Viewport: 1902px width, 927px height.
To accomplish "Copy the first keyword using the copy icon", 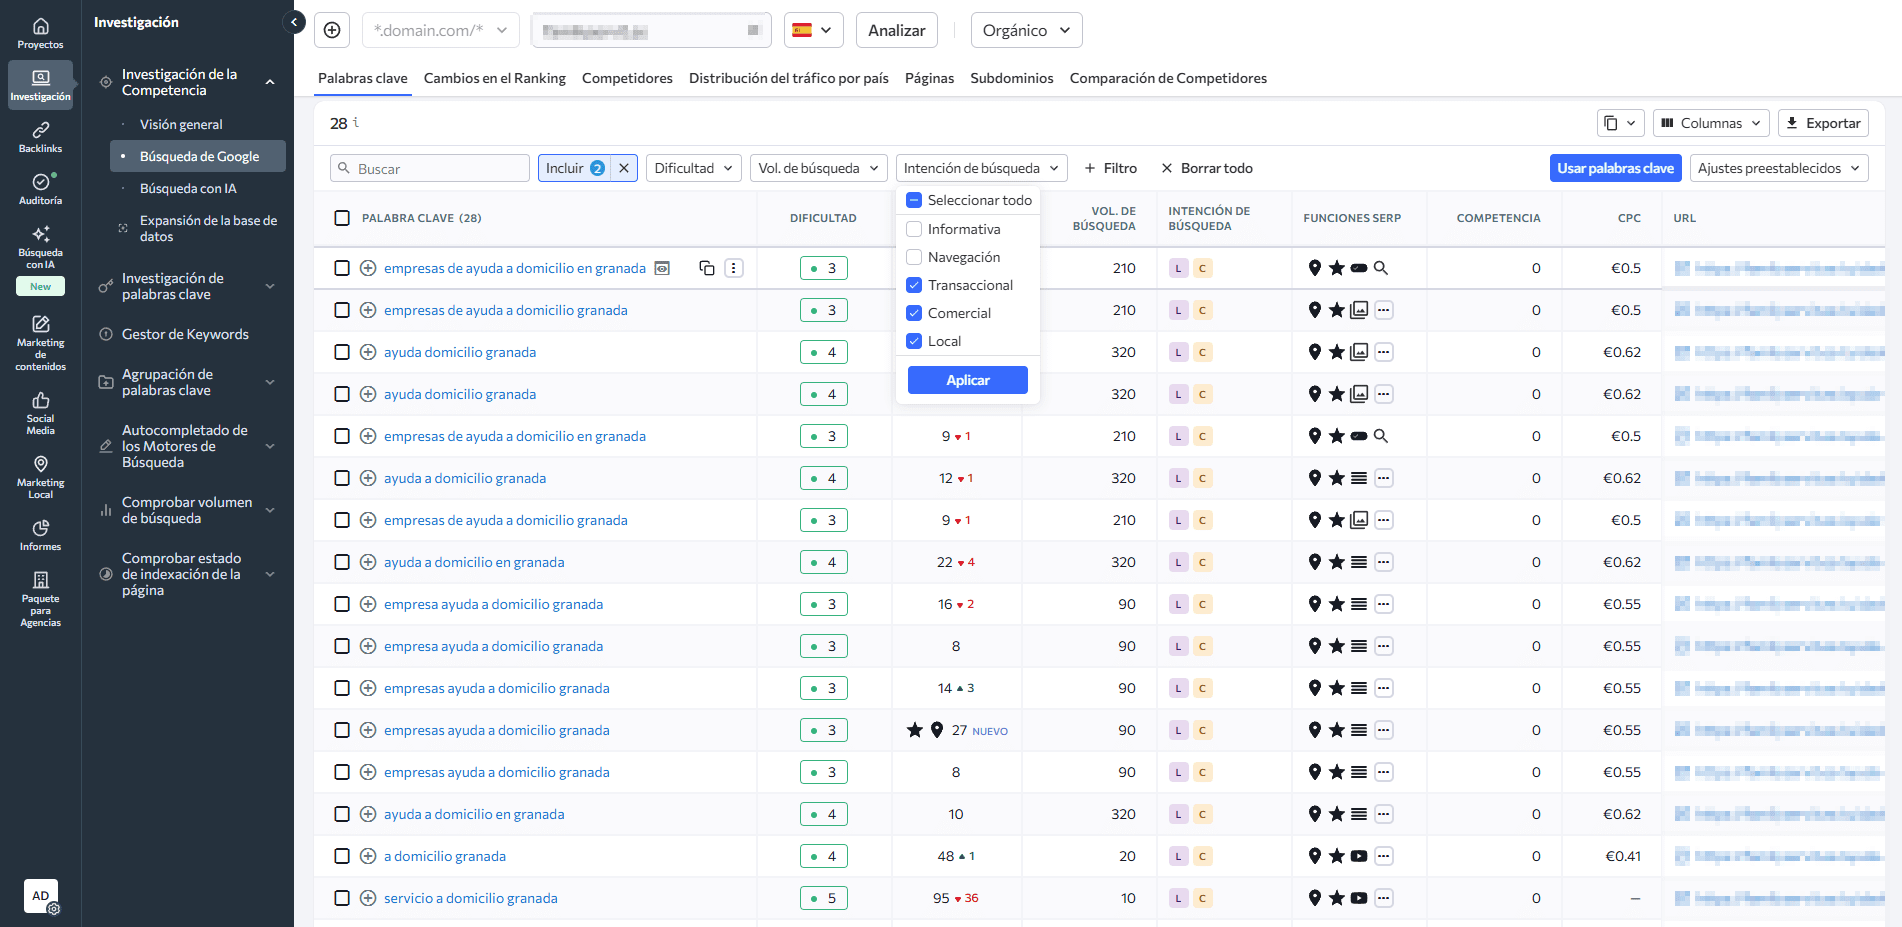I will point(707,268).
